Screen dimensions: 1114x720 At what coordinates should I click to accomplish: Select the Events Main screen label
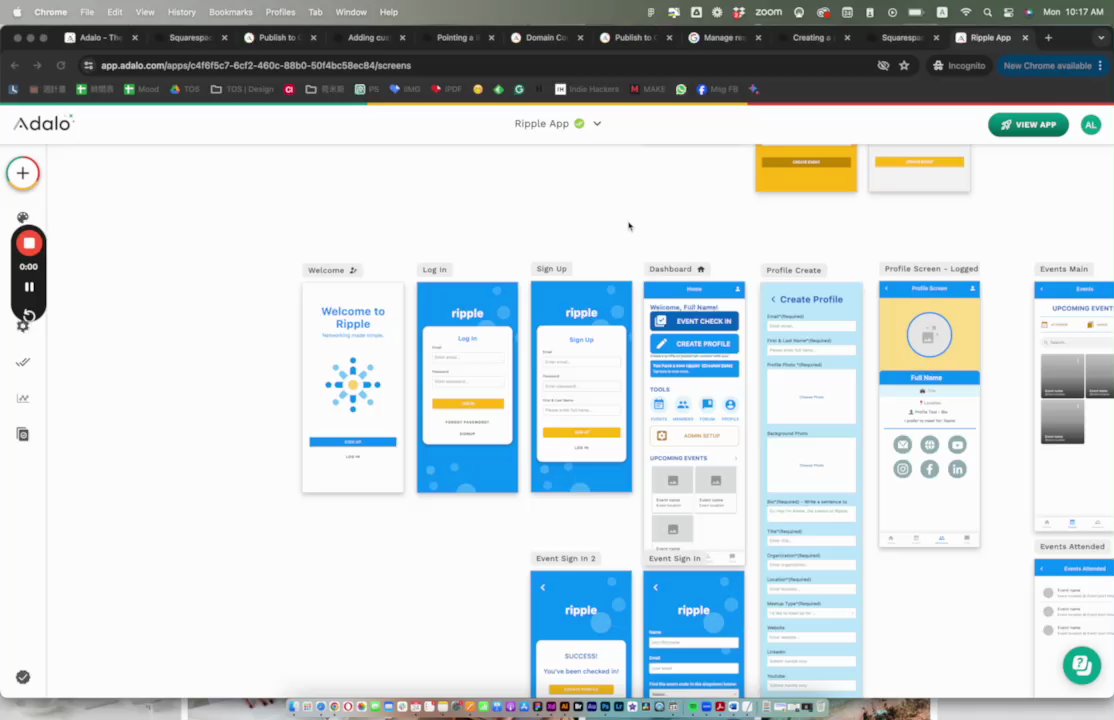click(1064, 269)
